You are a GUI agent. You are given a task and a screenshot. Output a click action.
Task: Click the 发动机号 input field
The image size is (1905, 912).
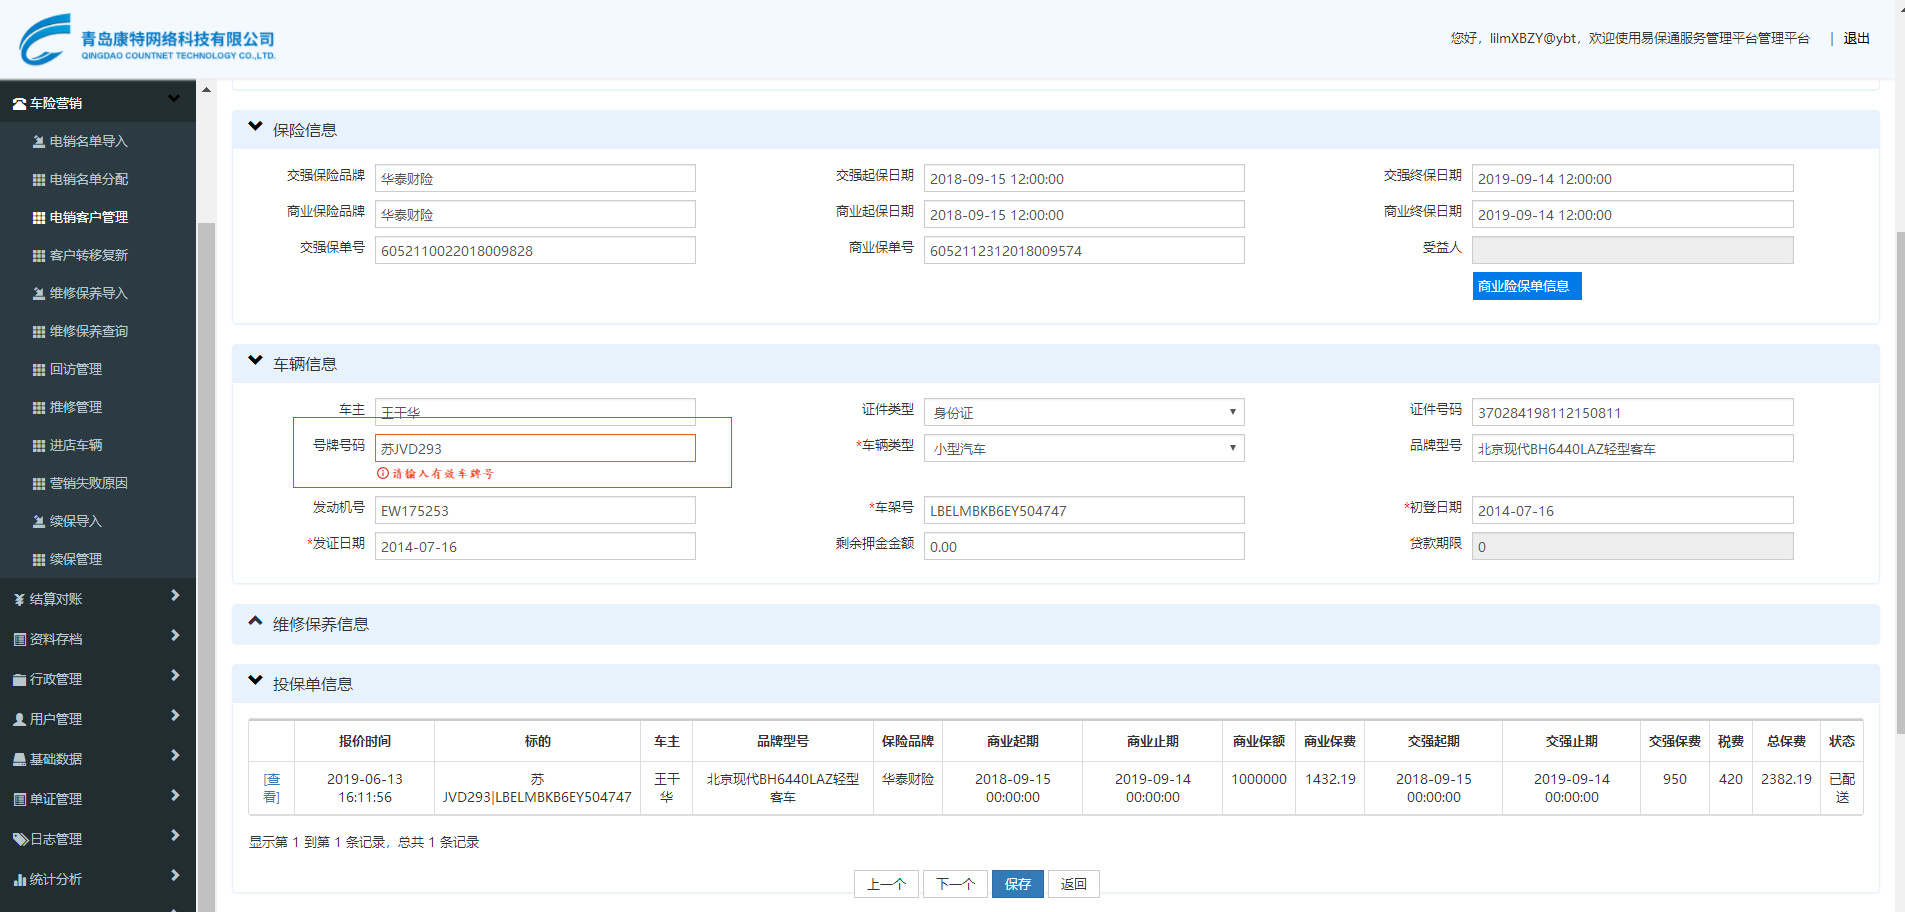[535, 510]
